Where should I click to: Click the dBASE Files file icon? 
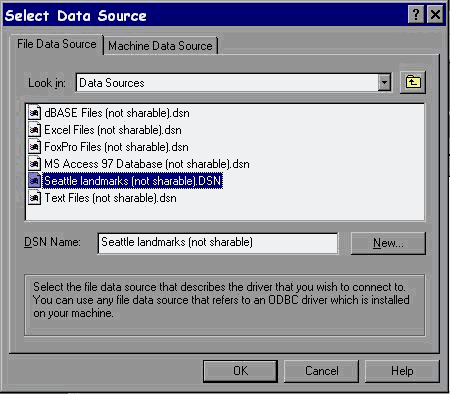[x=34, y=113]
